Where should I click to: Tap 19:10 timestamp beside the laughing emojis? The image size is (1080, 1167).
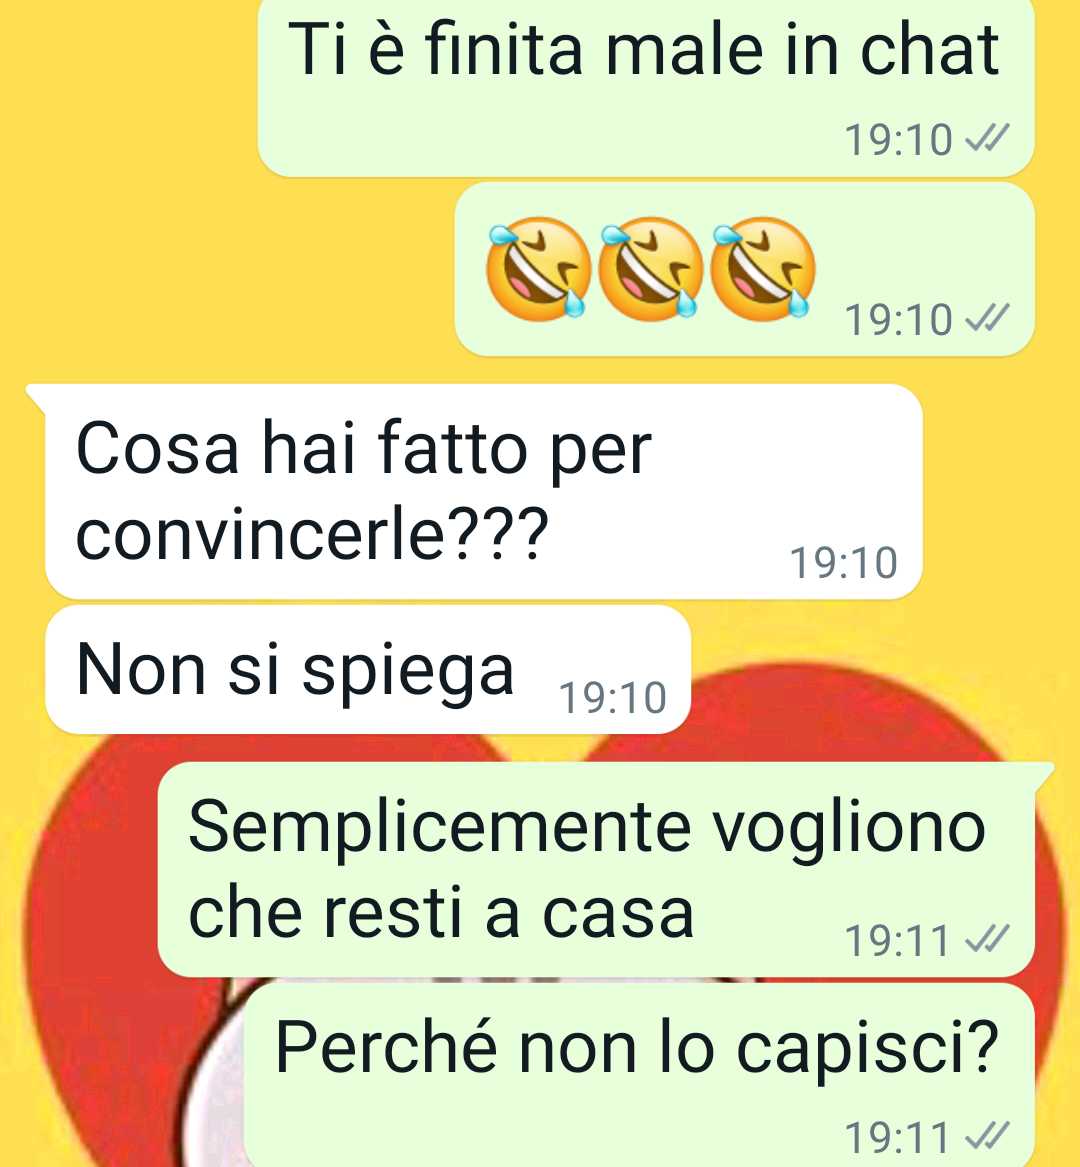(x=898, y=319)
